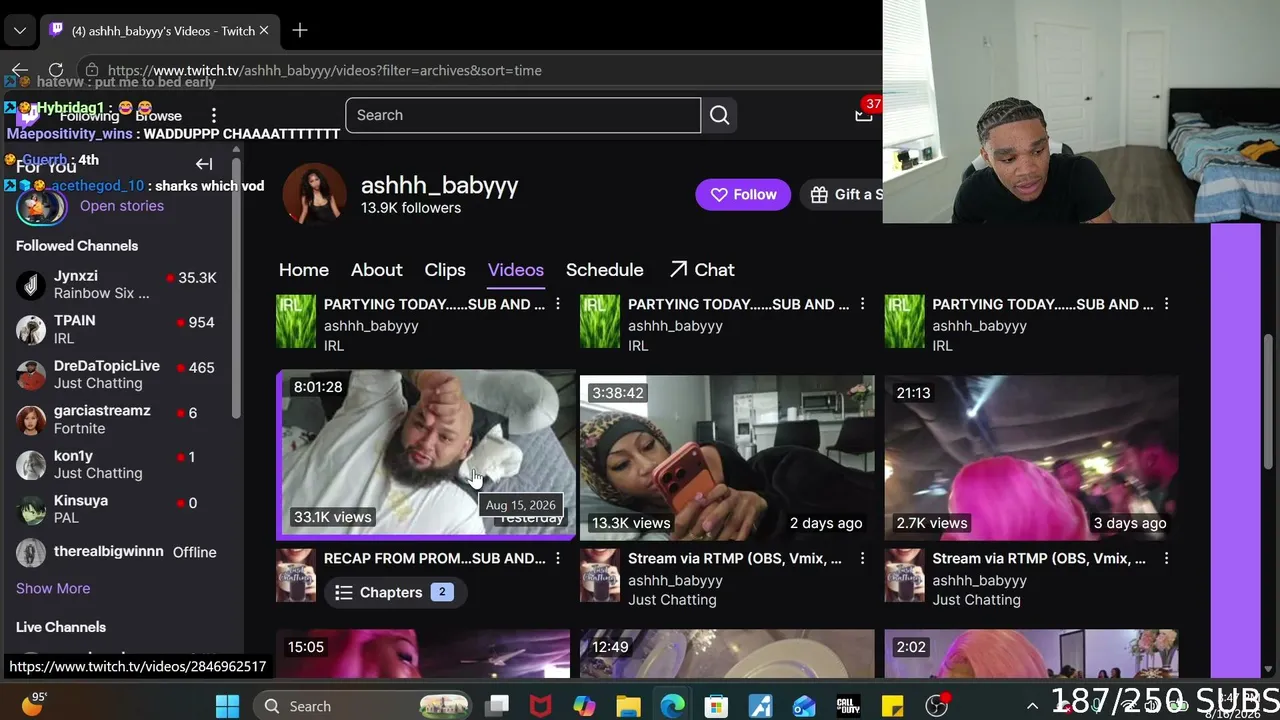The height and width of the screenshot is (720, 1280).
Task: Open the Twitch top nav more options menu
Action: (x=213, y=115)
